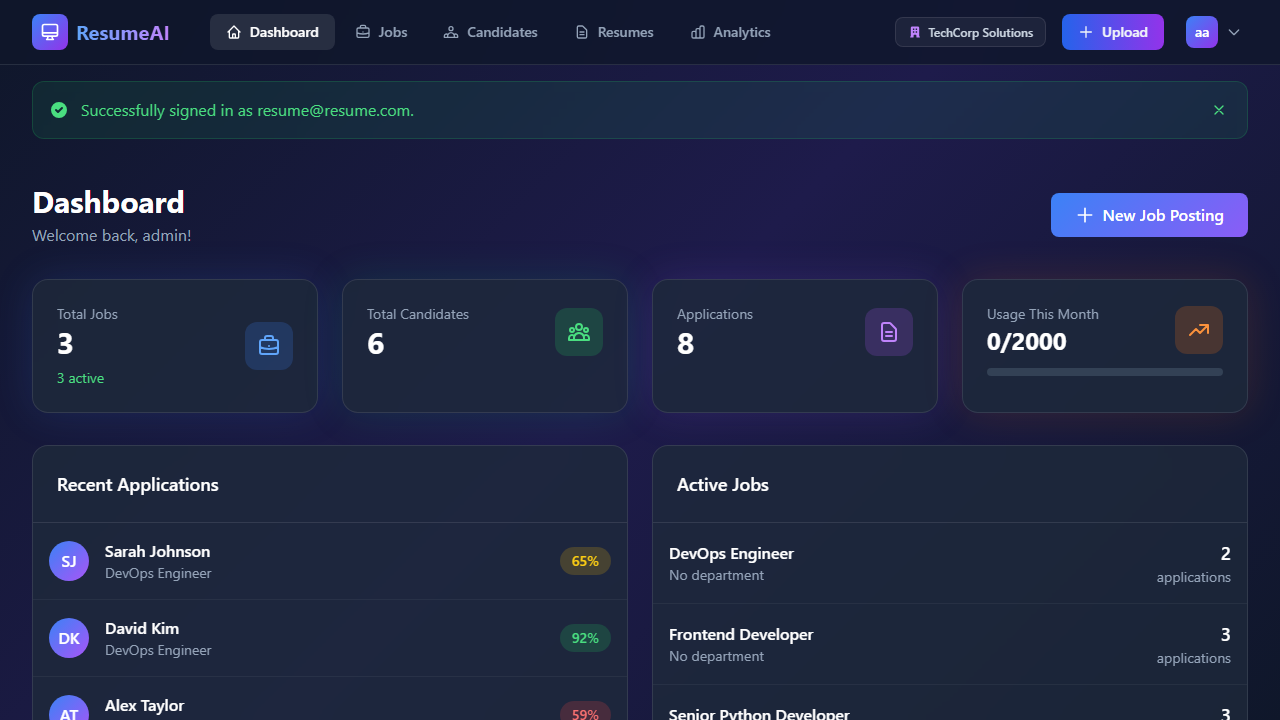The image size is (1280, 720).
Task: Click the candidates group icon on Total Candidates card
Action: (578, 331)
